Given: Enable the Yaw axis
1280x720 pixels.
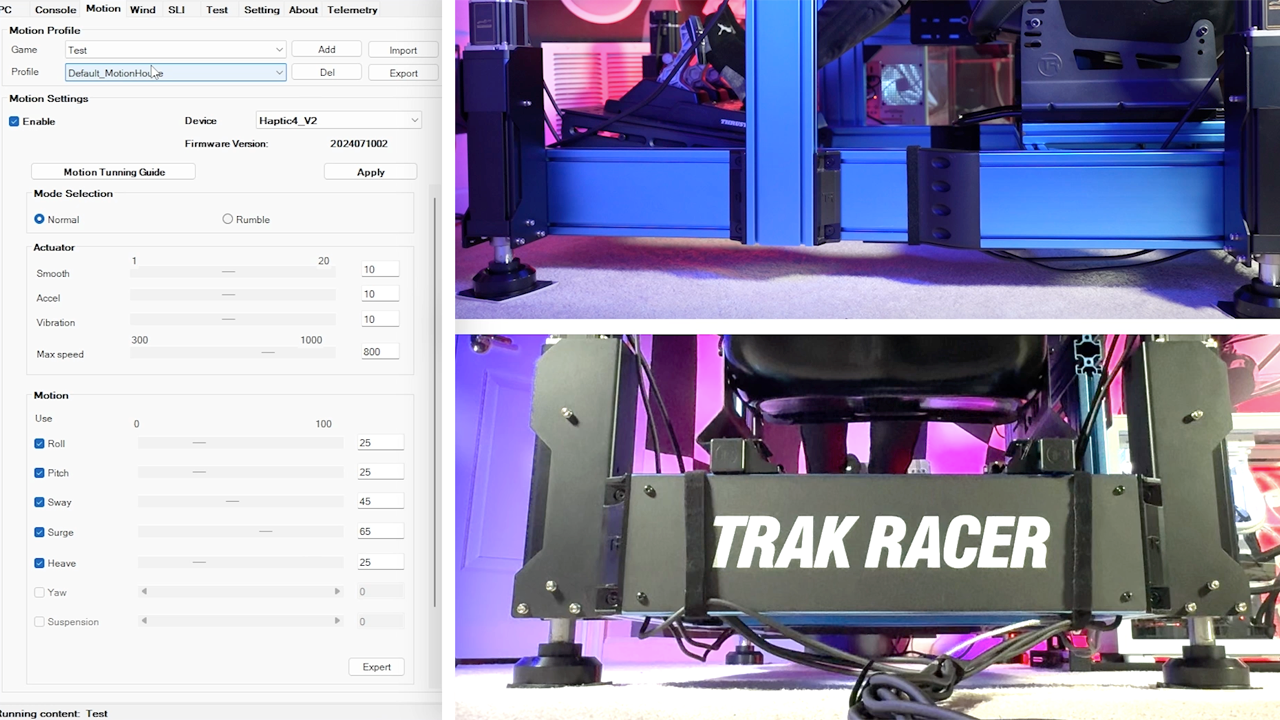Looking at the screenshot, I should pos(39,592).
